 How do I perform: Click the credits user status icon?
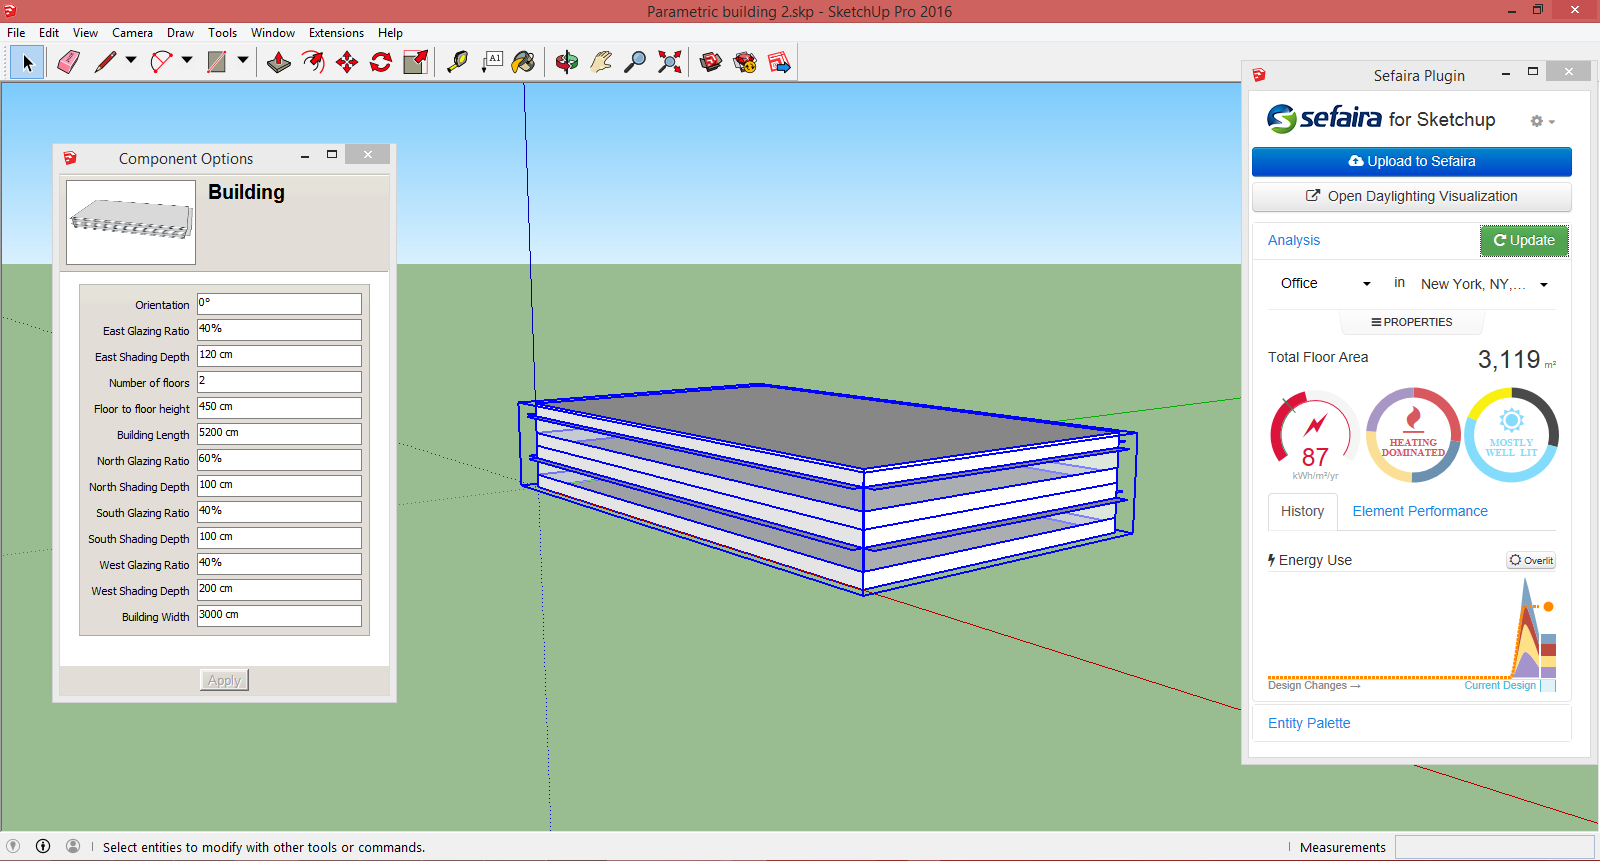pyautogui.click(x=73, y=846)
